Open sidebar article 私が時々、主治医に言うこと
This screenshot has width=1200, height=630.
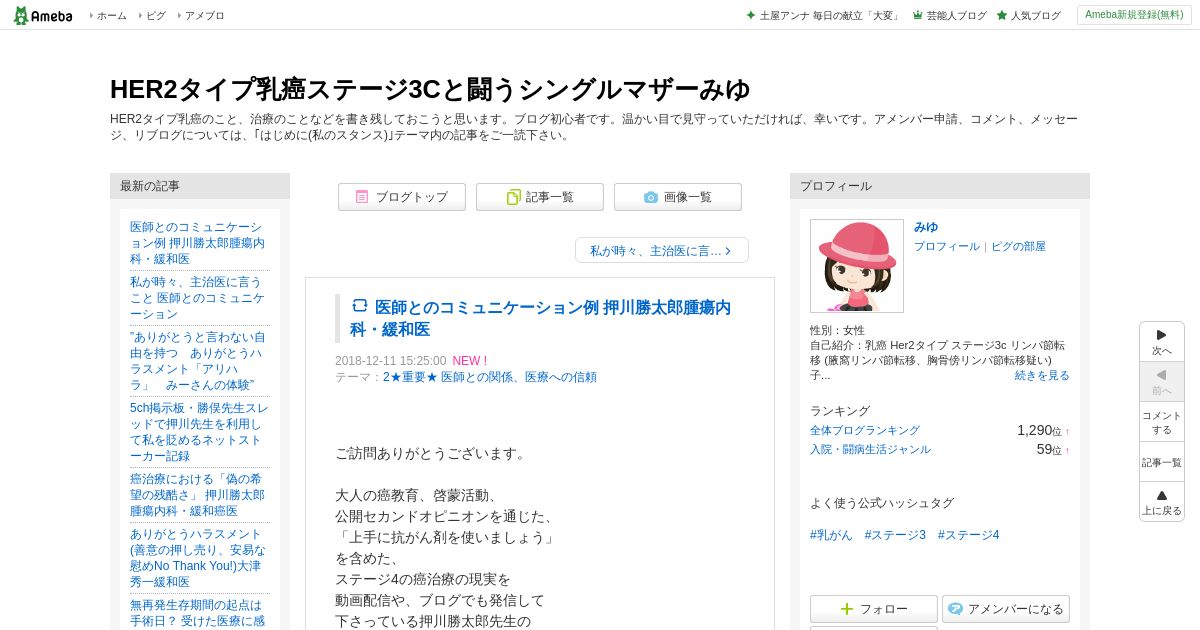198,298
